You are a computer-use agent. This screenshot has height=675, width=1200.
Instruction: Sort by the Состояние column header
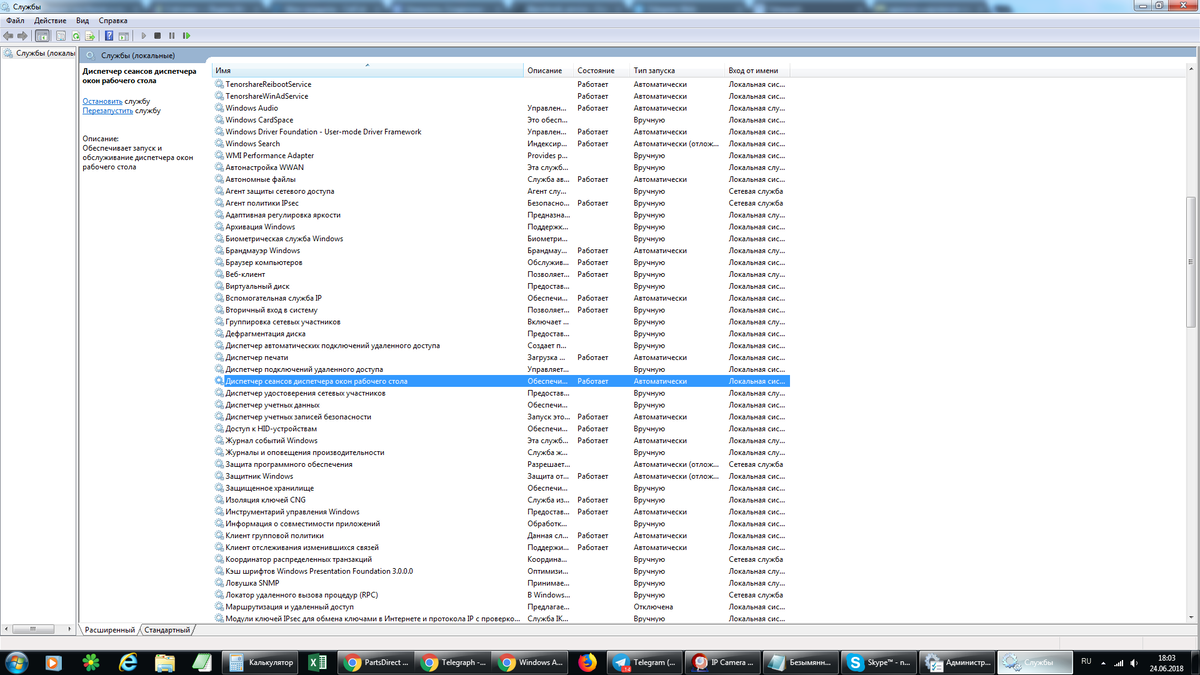click(603, 71)
